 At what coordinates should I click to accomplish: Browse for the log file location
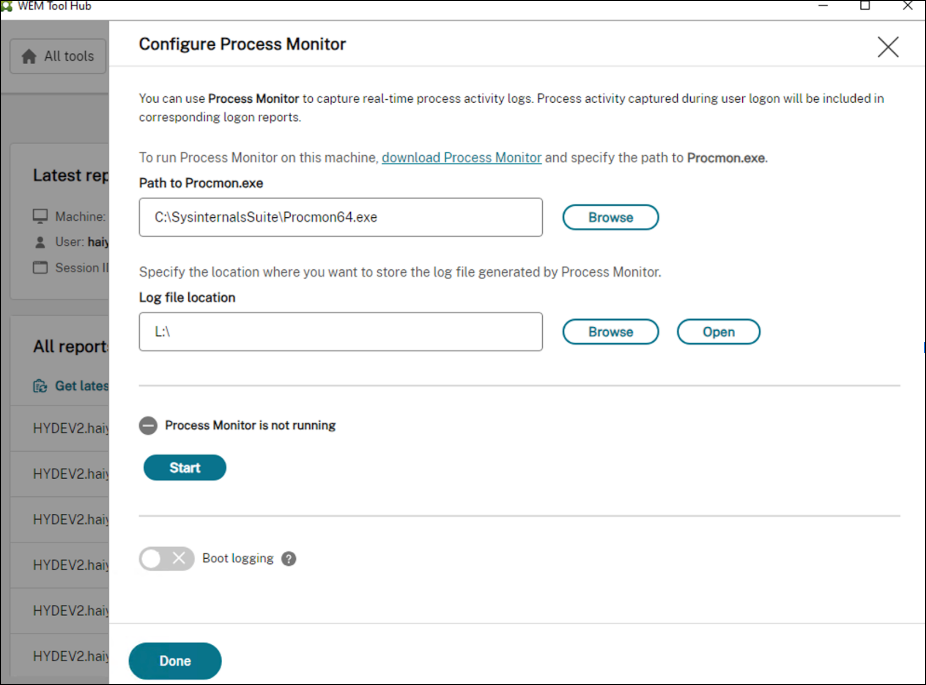pos(610,331)
